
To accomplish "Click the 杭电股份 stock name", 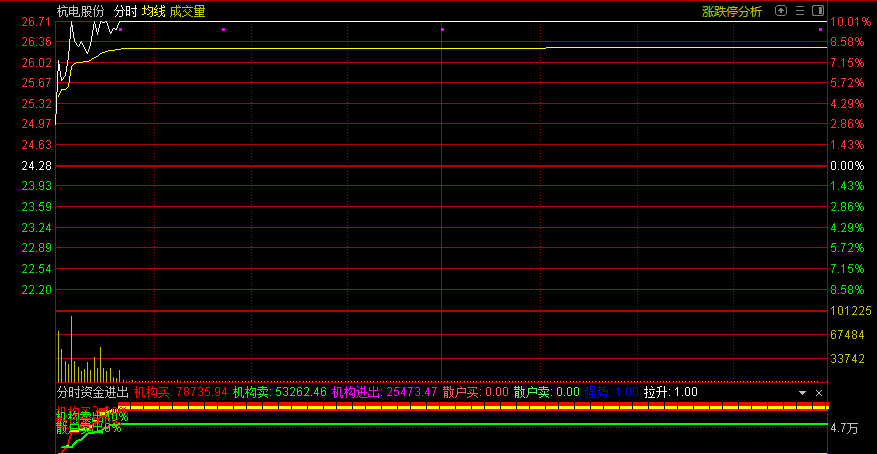I will [x=80, y=12].
